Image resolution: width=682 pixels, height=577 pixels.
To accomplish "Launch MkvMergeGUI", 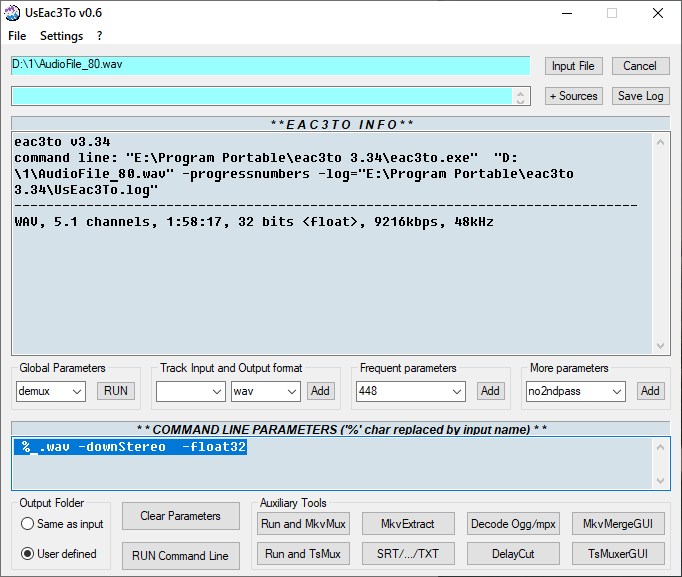I will pos(618,524).
